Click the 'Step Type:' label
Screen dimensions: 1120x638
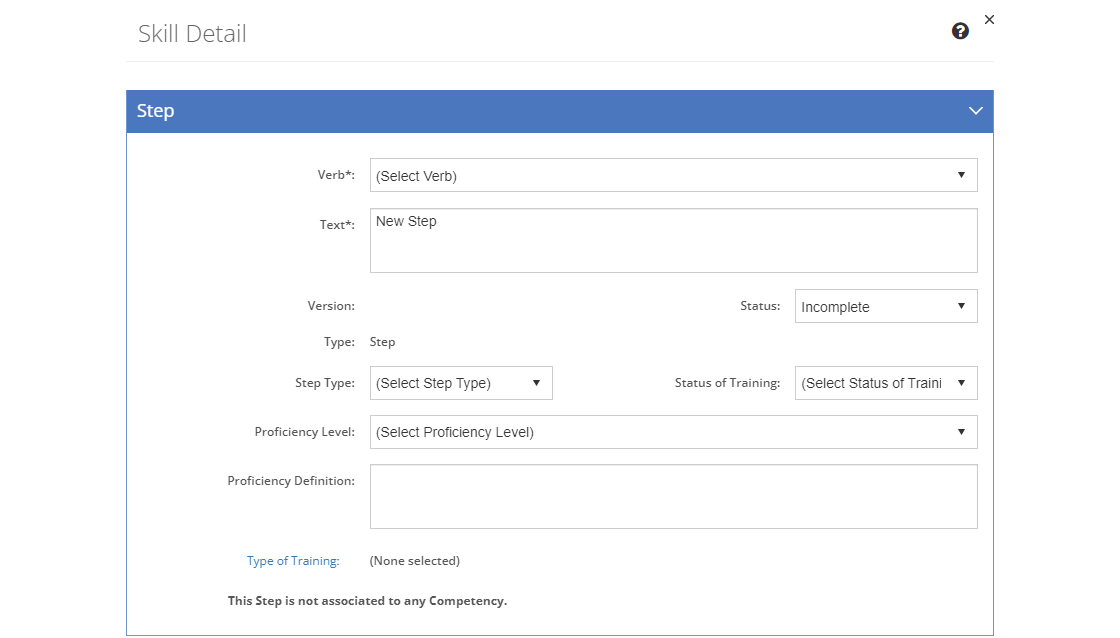(324, 383)
